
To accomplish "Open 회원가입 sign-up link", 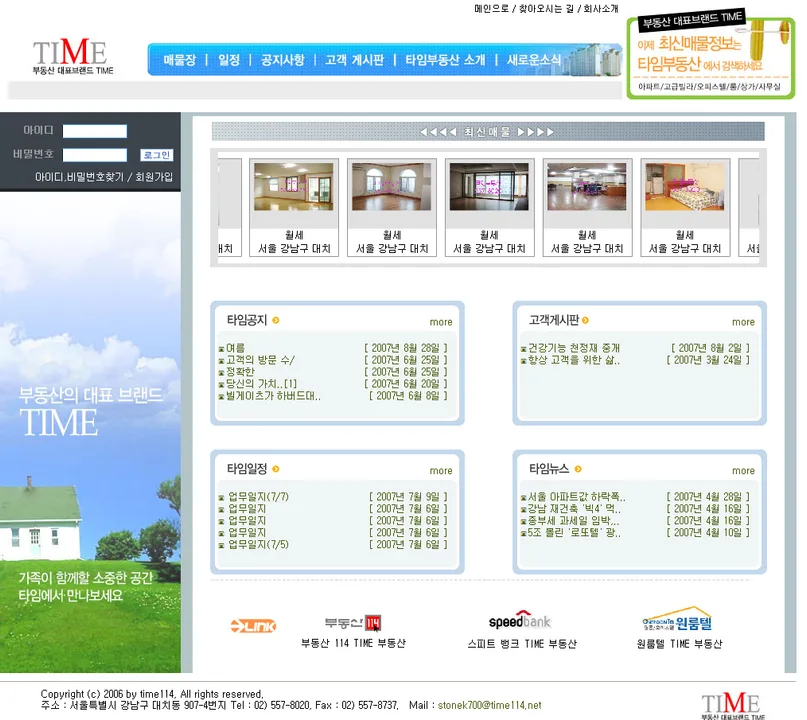I will (154, 177).
